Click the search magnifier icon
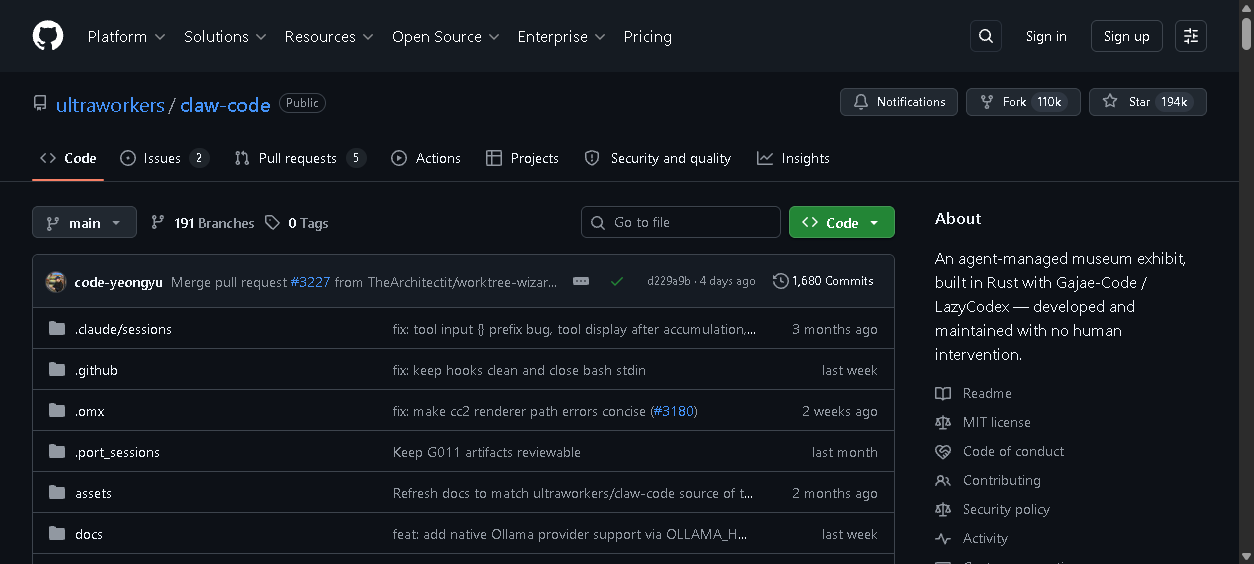This screenshot has height=564, width=1254. [986, 36]
